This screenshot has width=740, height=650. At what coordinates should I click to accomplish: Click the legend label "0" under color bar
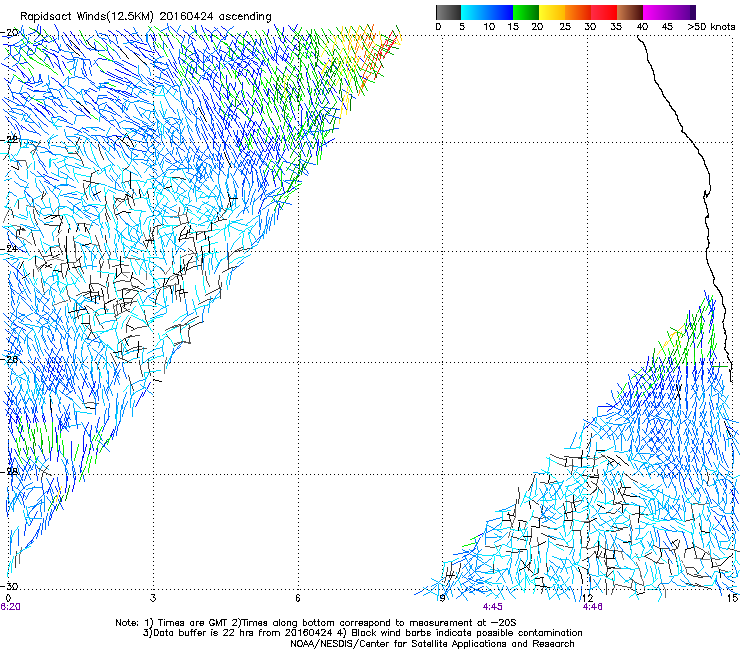coord(438,27)
